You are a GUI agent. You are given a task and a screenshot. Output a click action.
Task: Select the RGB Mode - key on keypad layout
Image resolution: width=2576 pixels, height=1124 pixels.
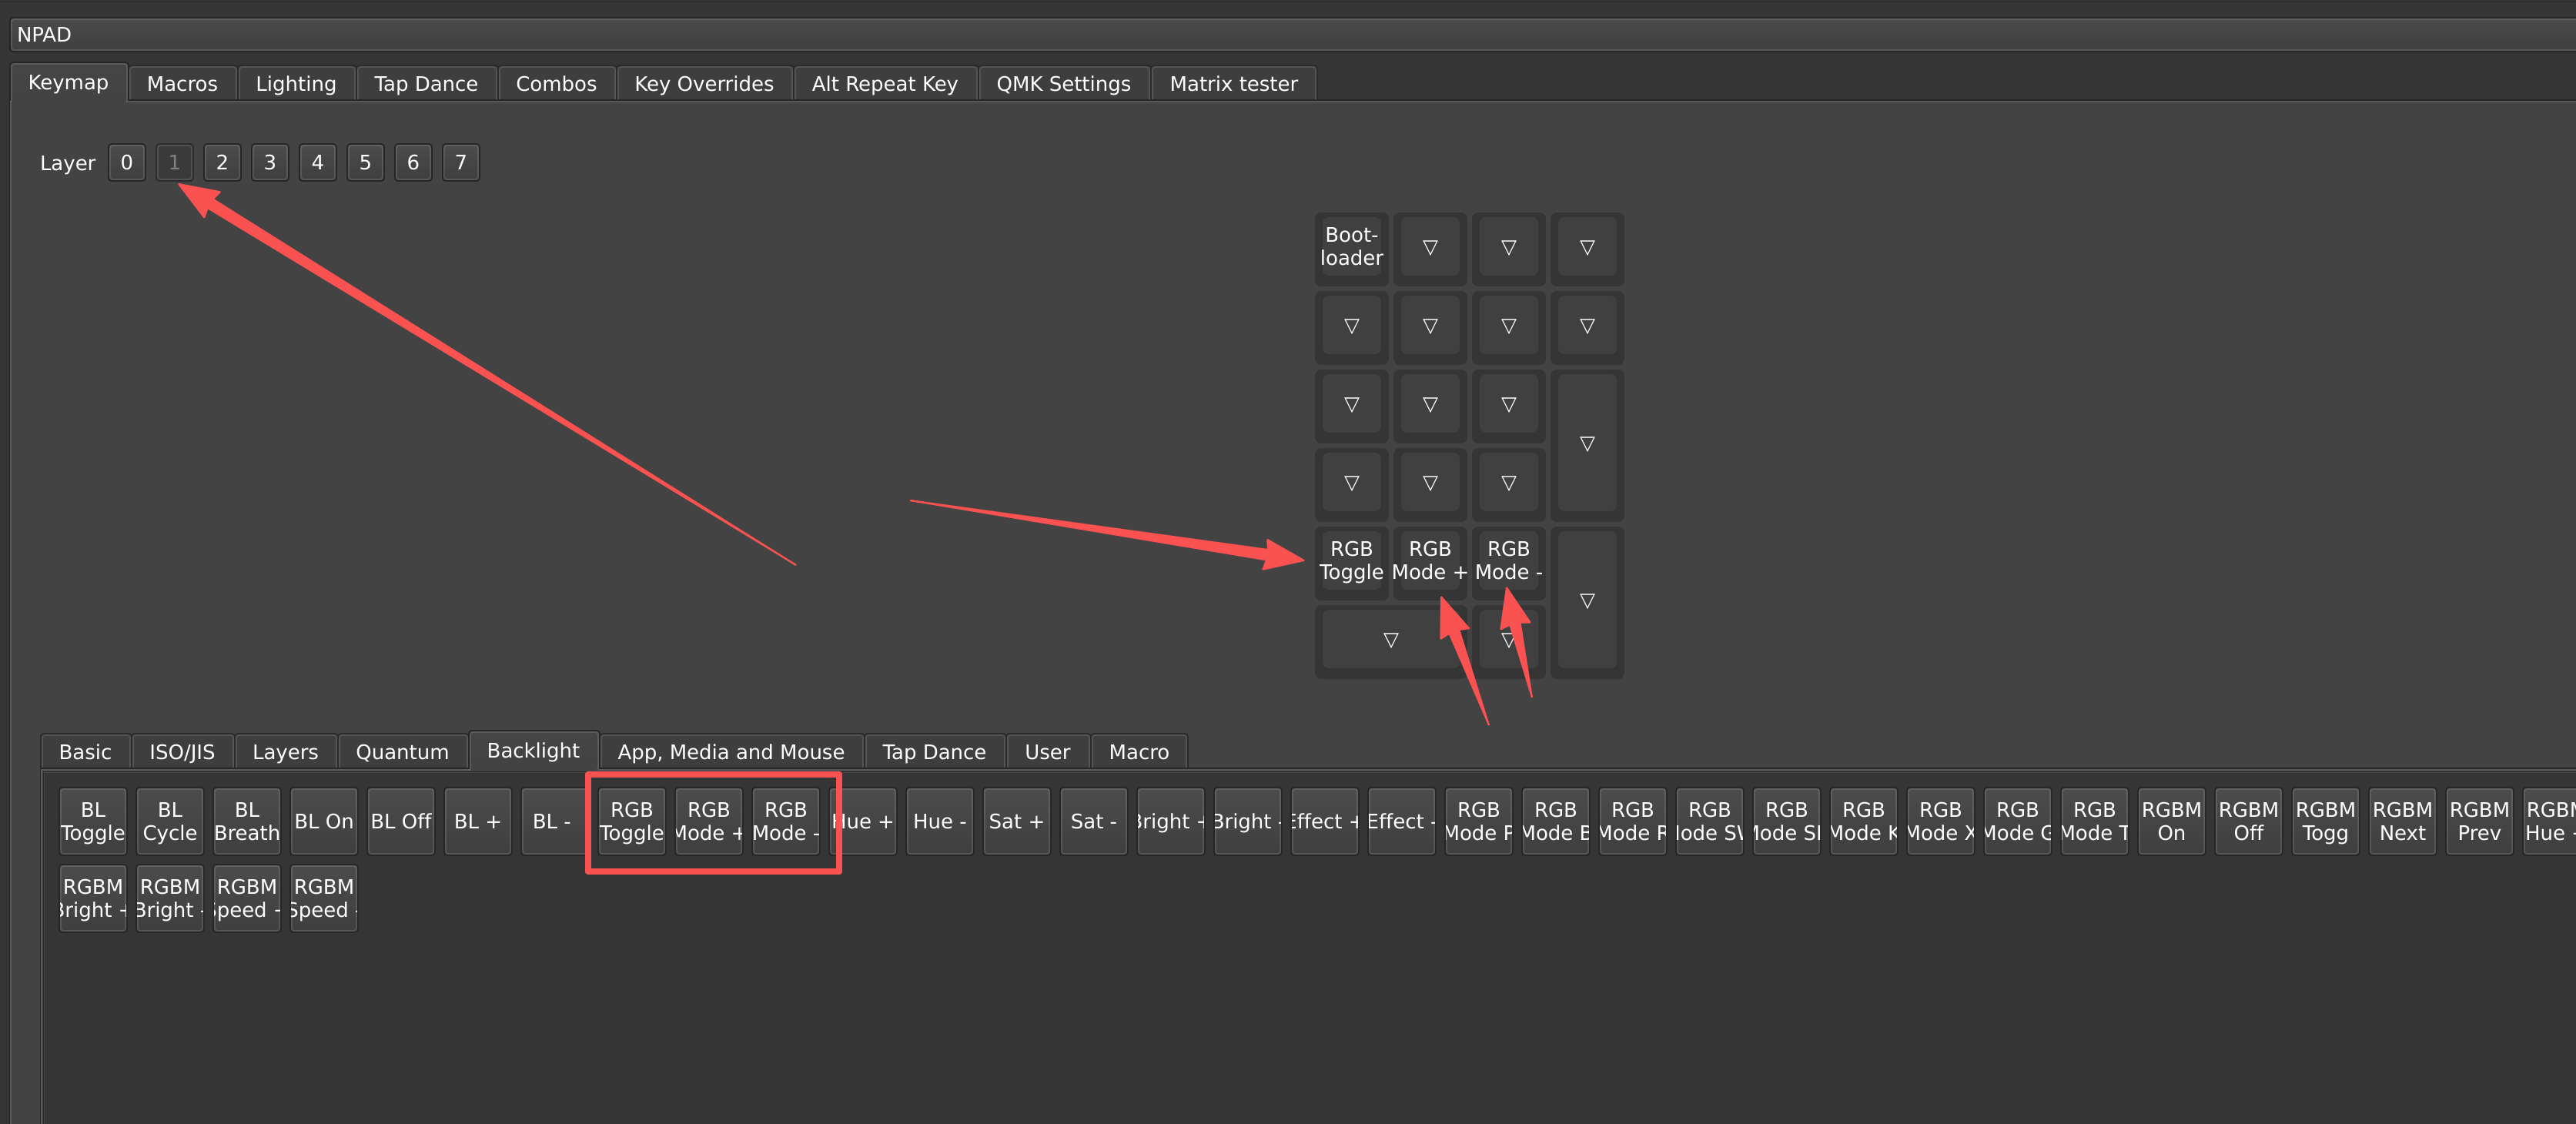(1508, 561)
